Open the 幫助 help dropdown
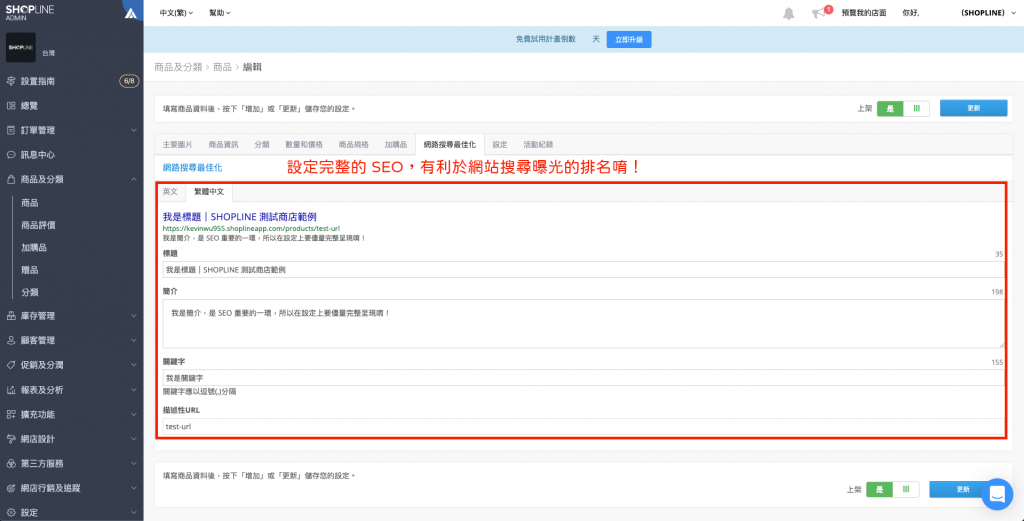 [x=220, y=13]
